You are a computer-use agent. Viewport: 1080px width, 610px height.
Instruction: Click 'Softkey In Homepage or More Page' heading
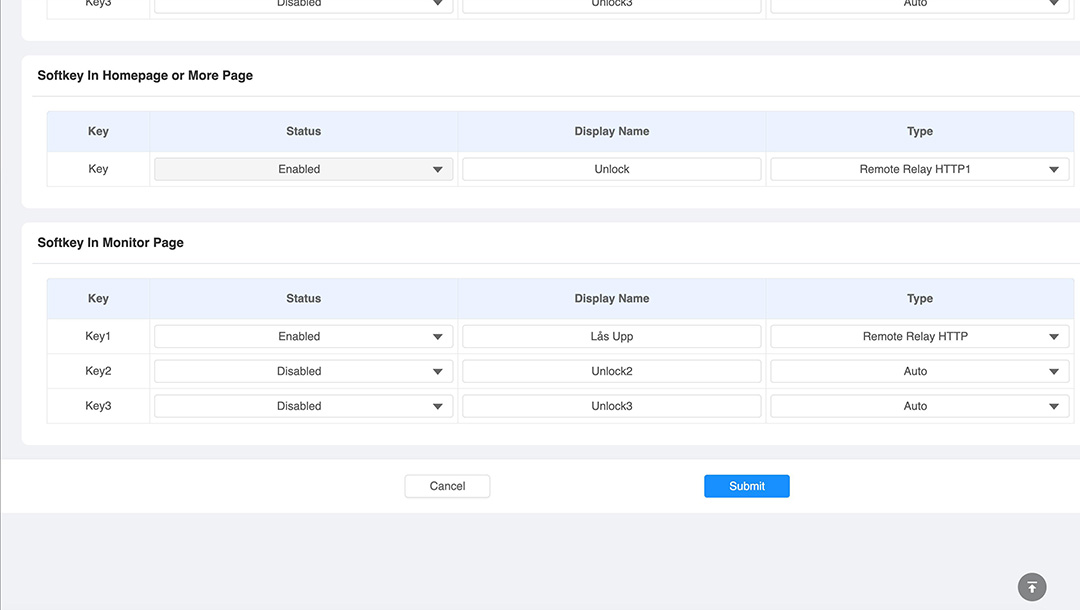click(x=145, y=76)
